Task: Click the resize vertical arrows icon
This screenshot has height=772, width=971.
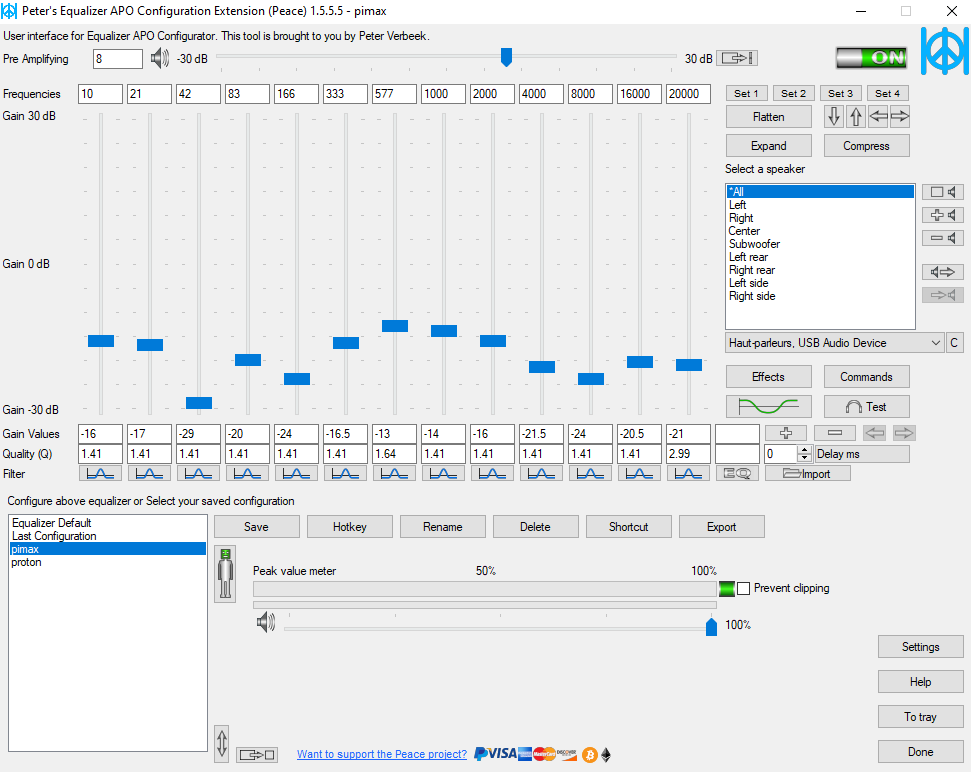Action: click(222, 744)
